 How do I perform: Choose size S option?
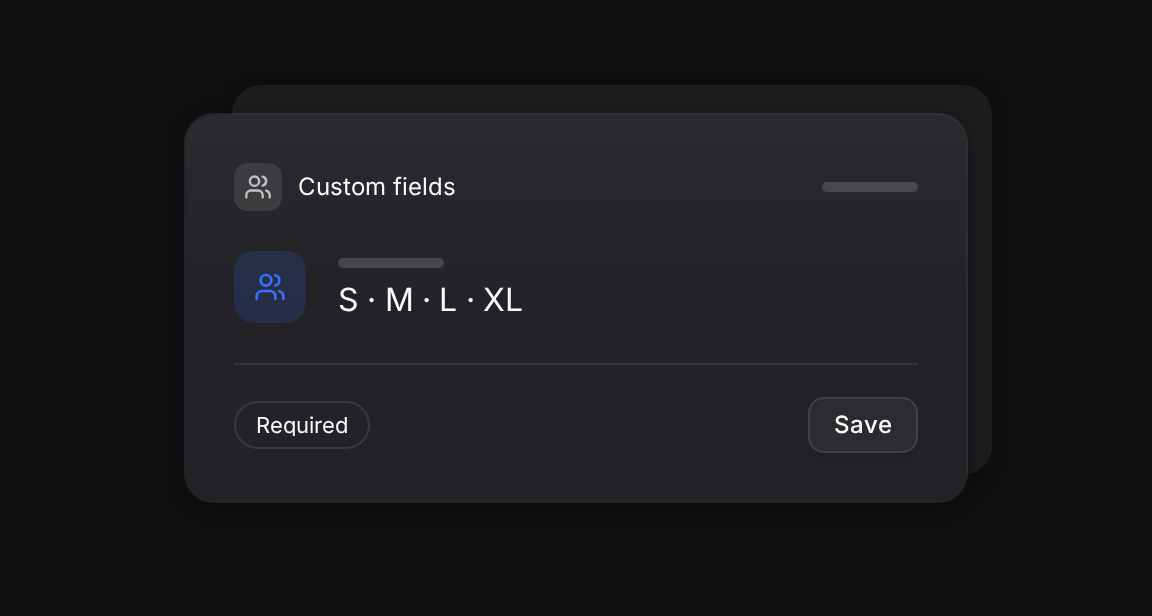348,300
